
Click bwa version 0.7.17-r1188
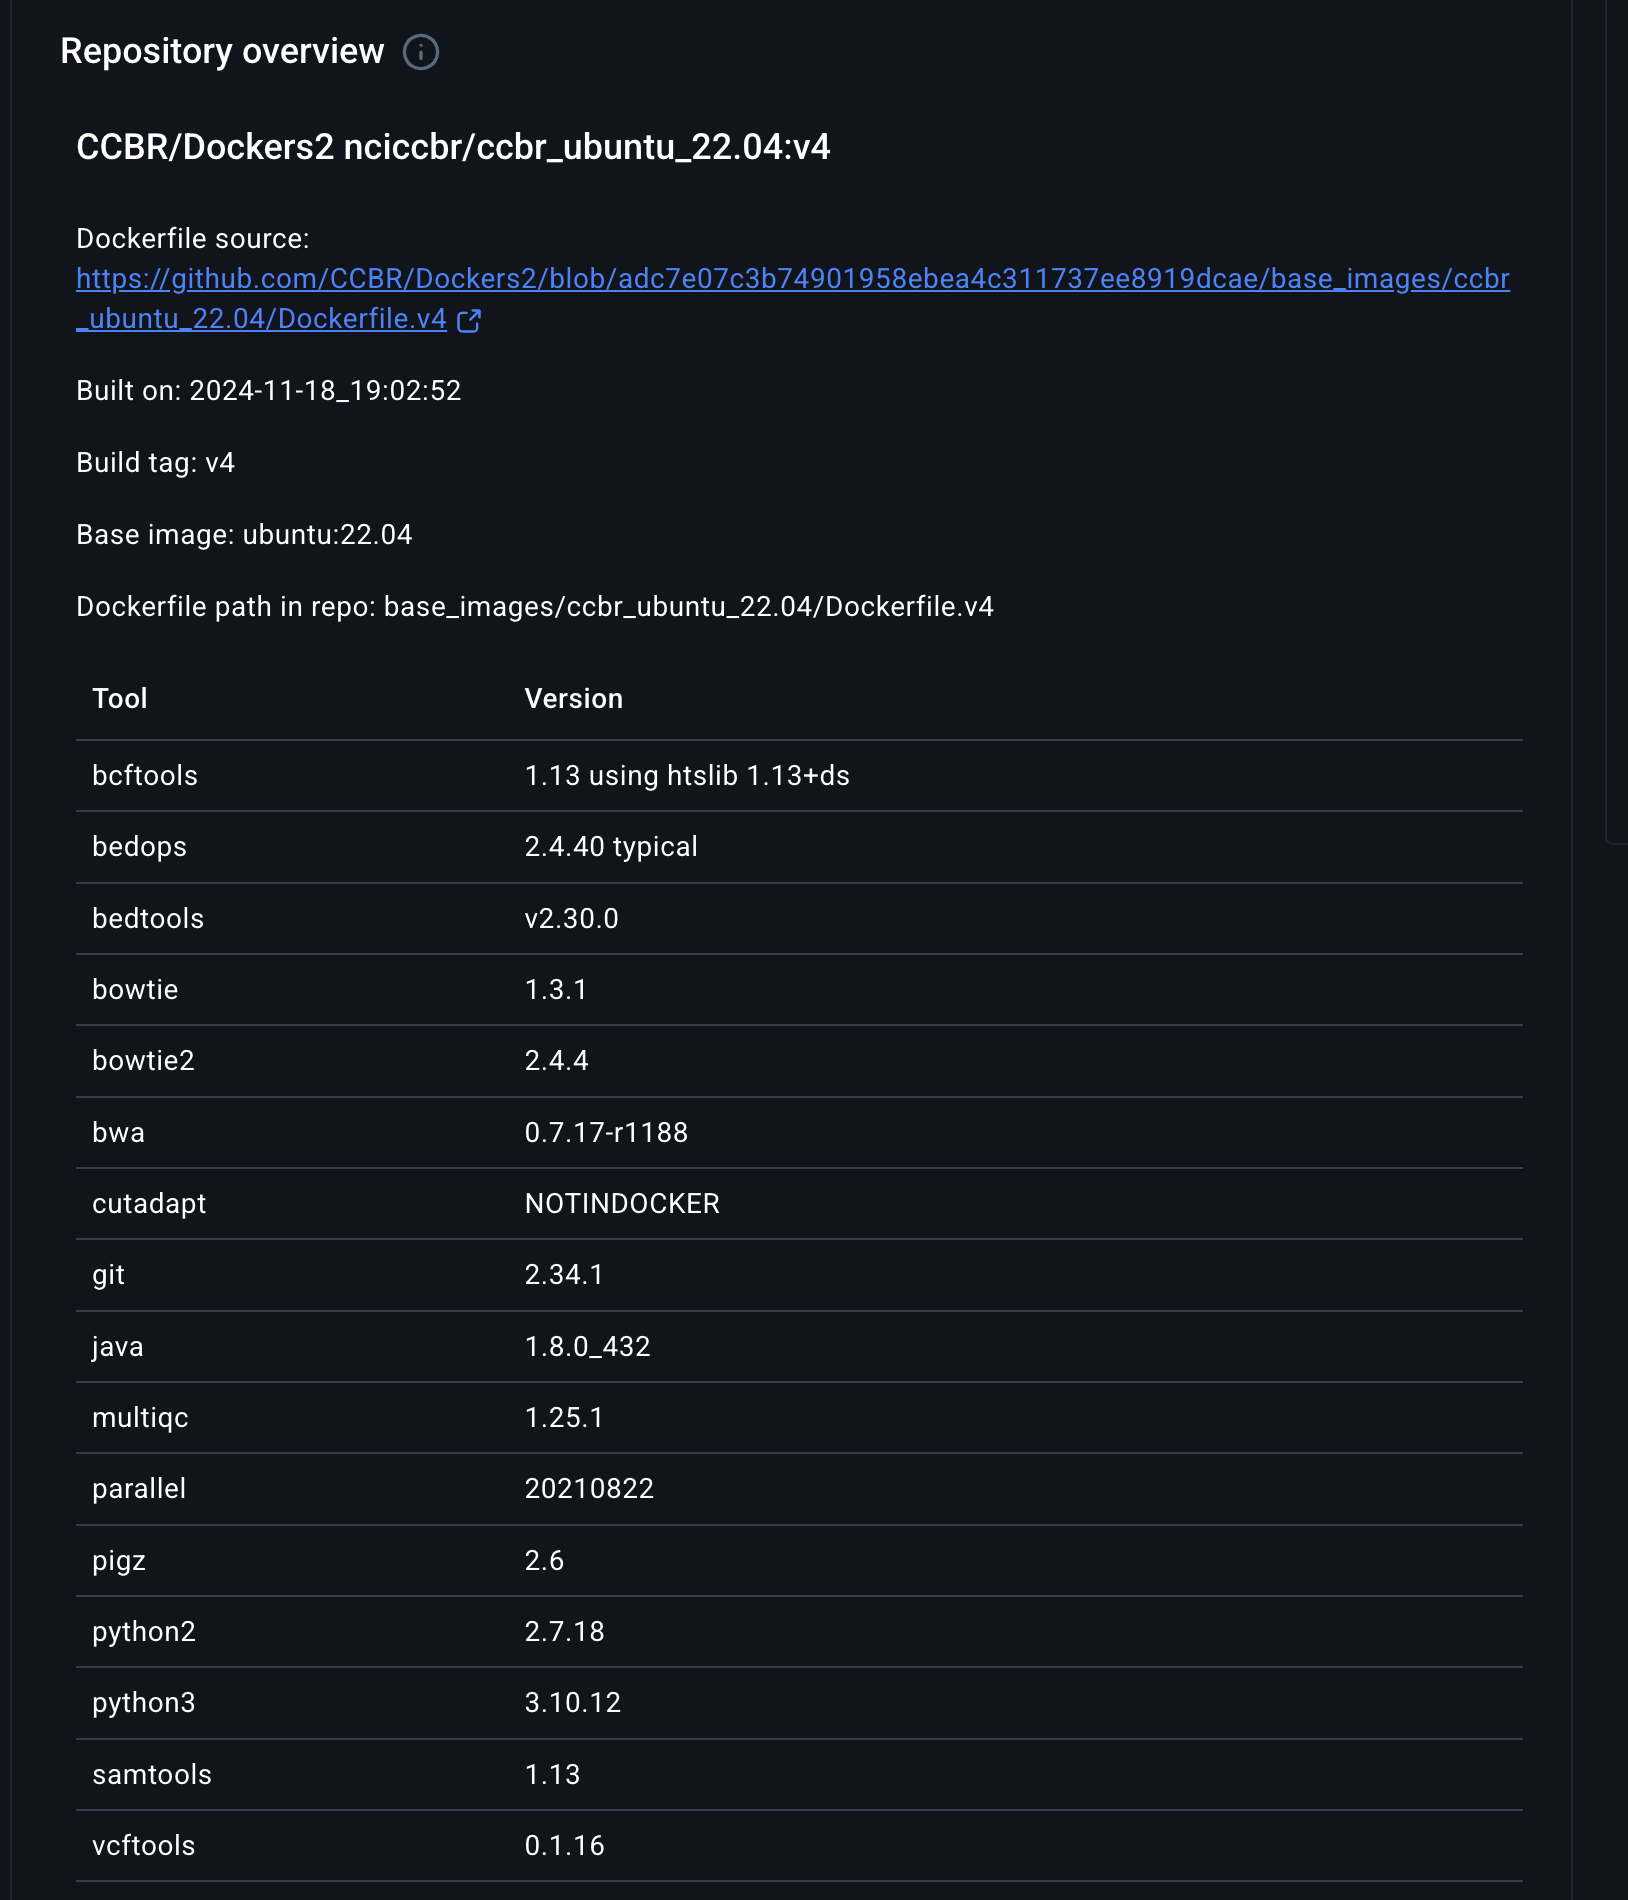606,1132
